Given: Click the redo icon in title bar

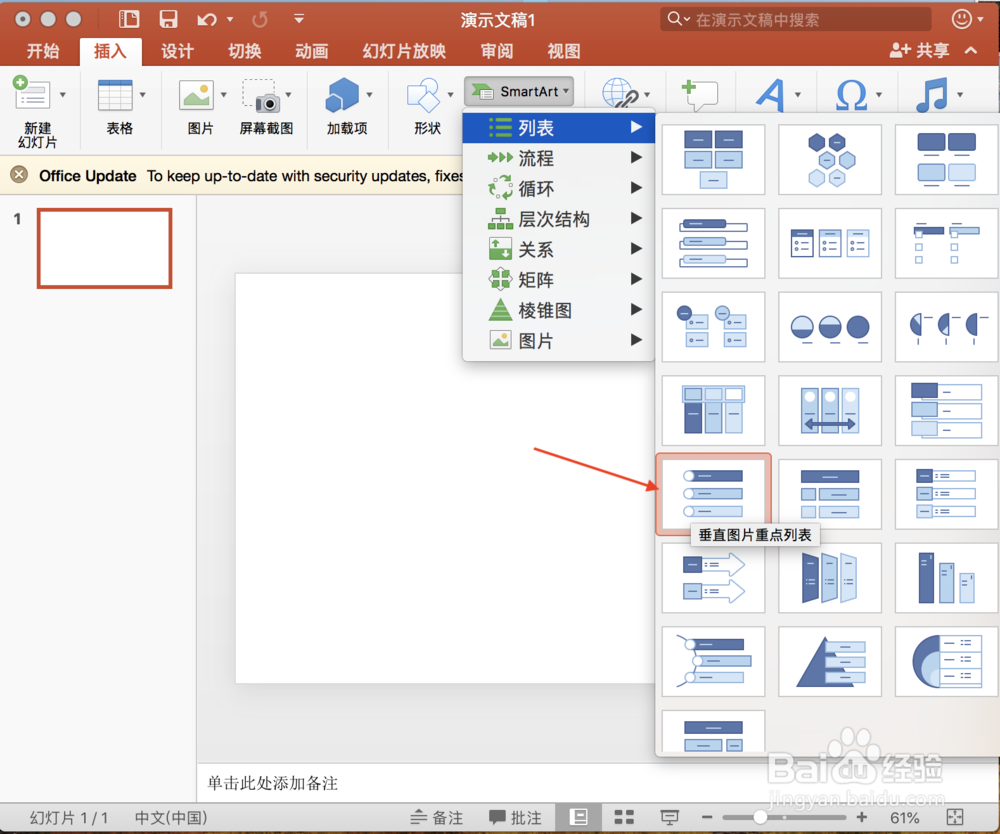Looking at the screenshot, I should tap(260, 20).
